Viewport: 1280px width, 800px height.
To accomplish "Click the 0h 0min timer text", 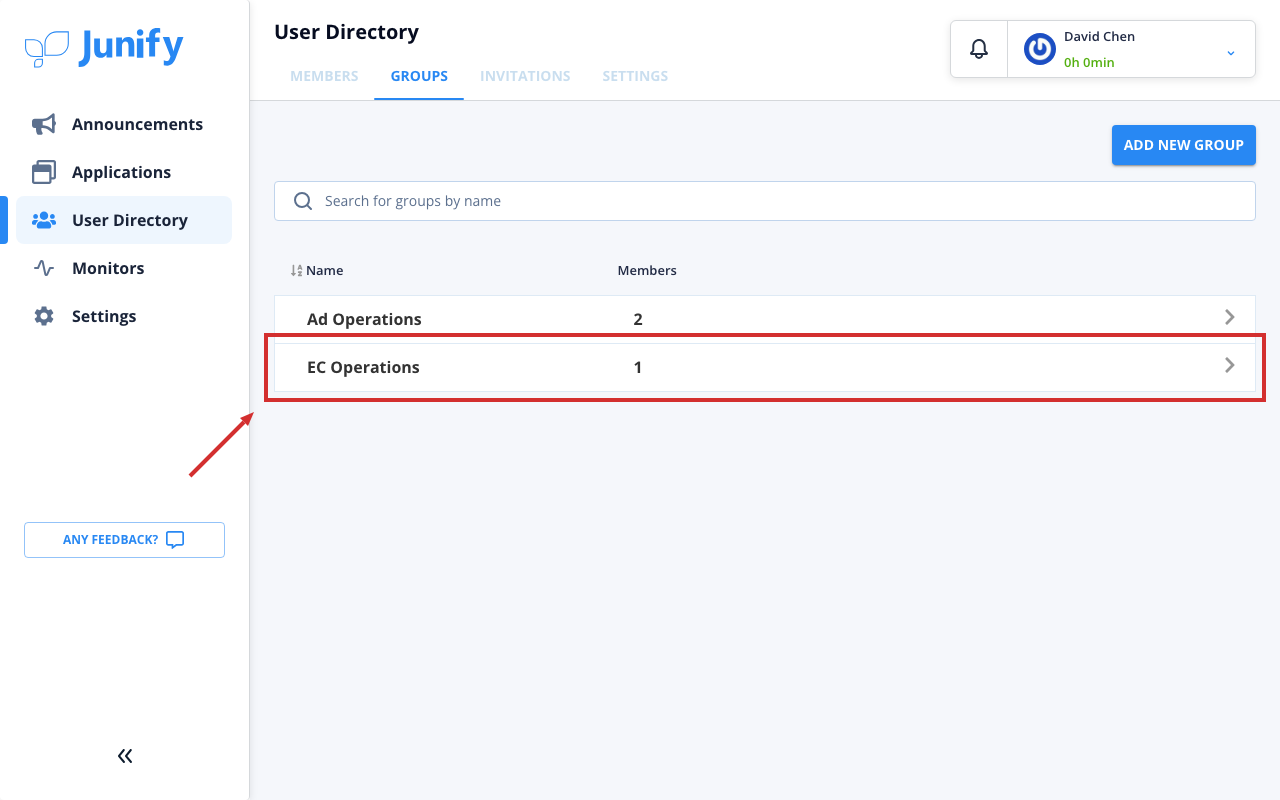I will [1089, 62].
